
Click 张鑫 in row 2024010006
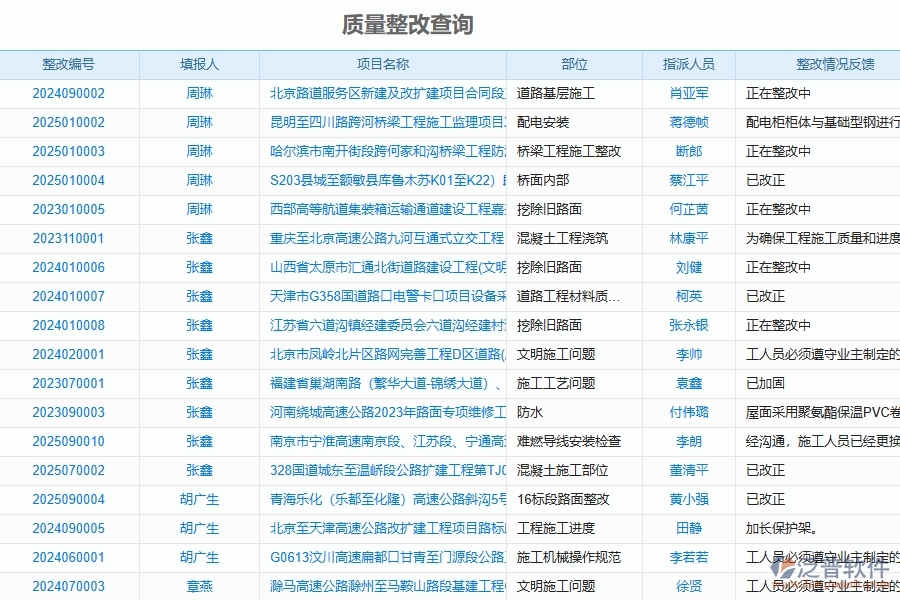coord(197,268)
